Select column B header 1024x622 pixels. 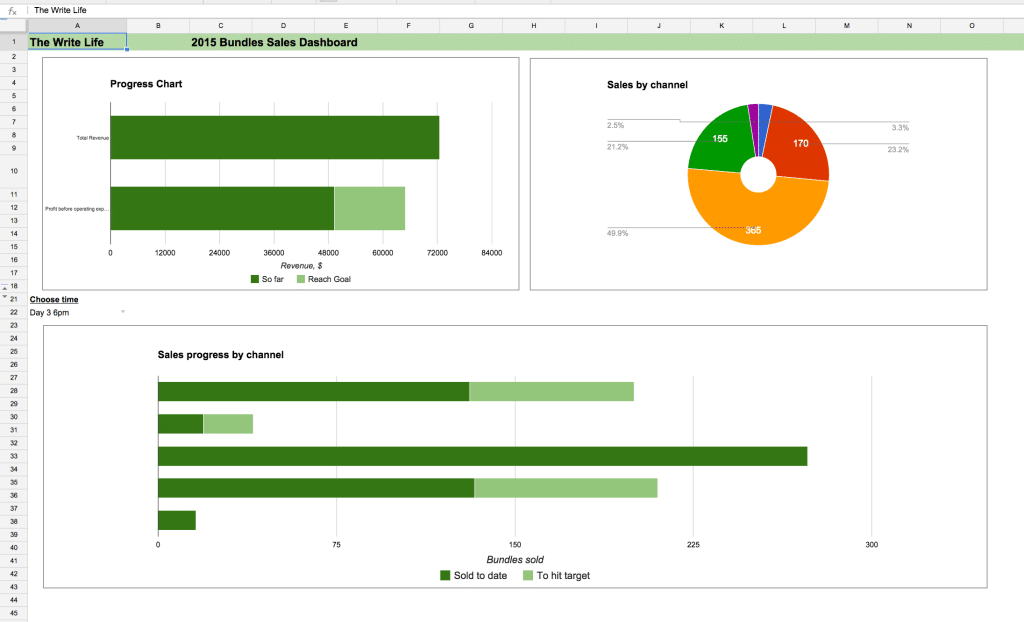157,25
